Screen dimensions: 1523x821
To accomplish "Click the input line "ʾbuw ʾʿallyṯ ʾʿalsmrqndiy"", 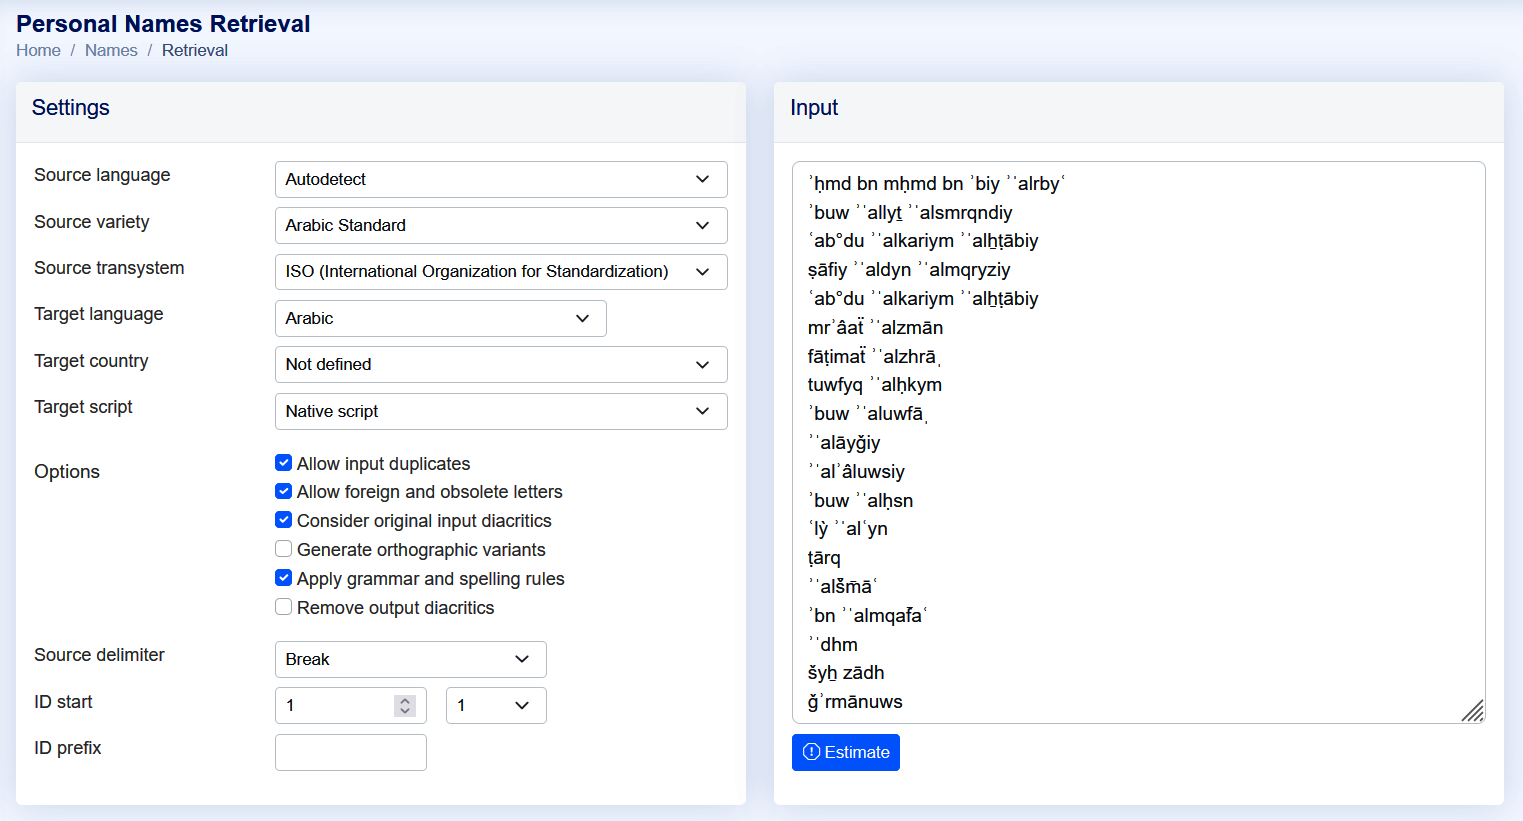I will pos(910,213).
